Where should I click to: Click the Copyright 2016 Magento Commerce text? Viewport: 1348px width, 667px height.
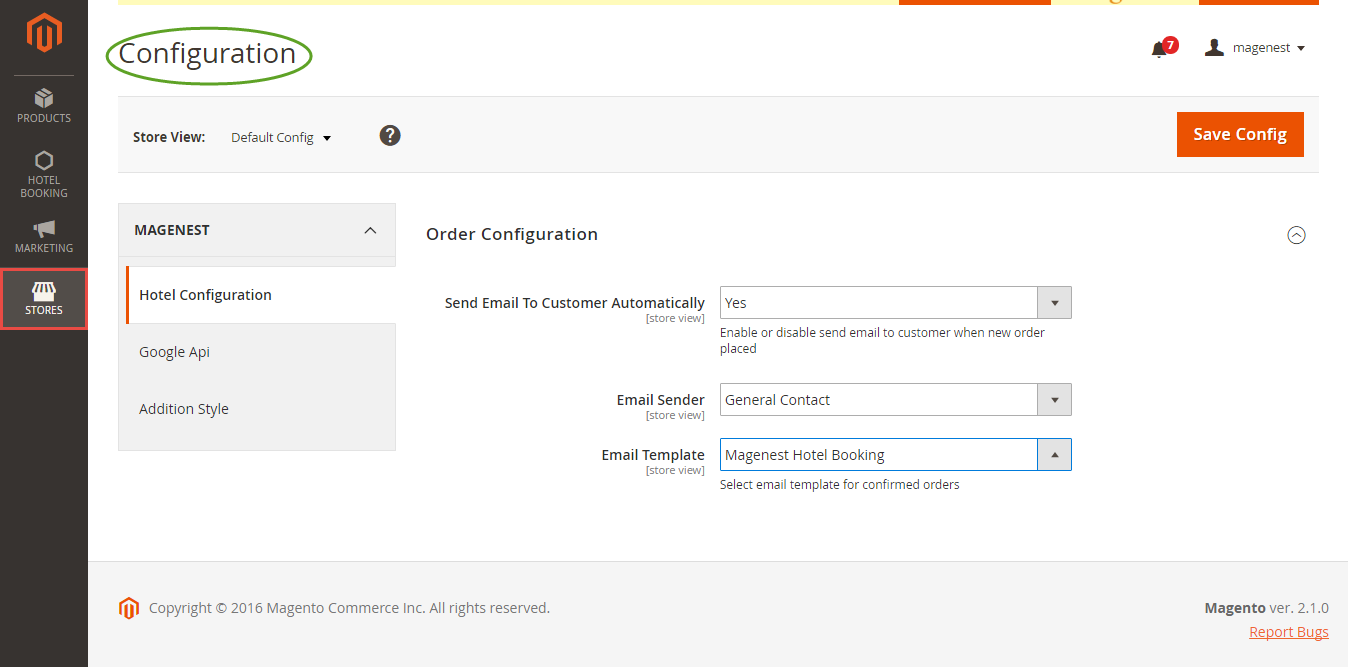tap(349, 608)
